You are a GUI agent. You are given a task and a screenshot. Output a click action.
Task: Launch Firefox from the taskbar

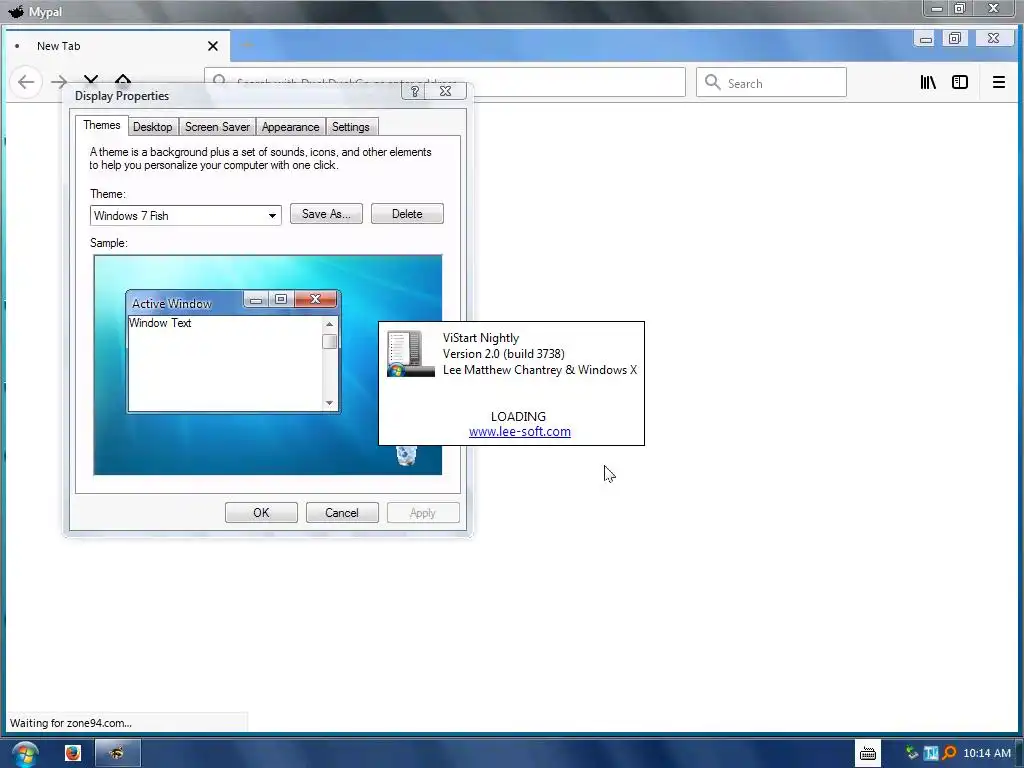coord(72,753)
